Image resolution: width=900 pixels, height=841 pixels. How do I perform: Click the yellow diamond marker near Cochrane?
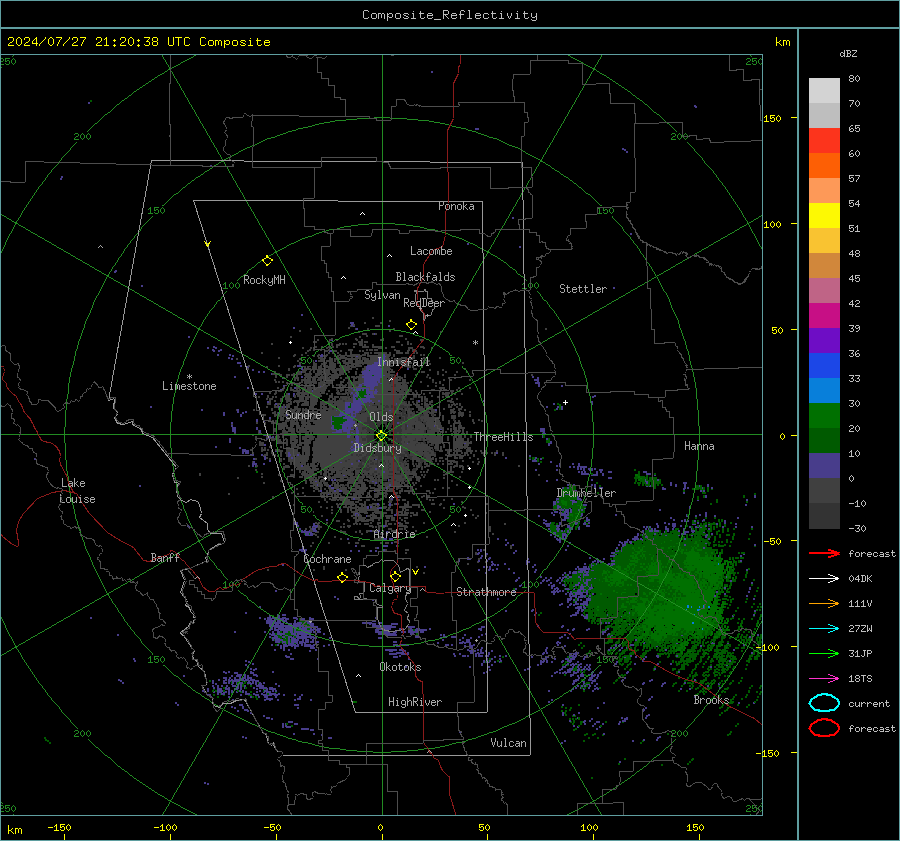pos(343,577)
